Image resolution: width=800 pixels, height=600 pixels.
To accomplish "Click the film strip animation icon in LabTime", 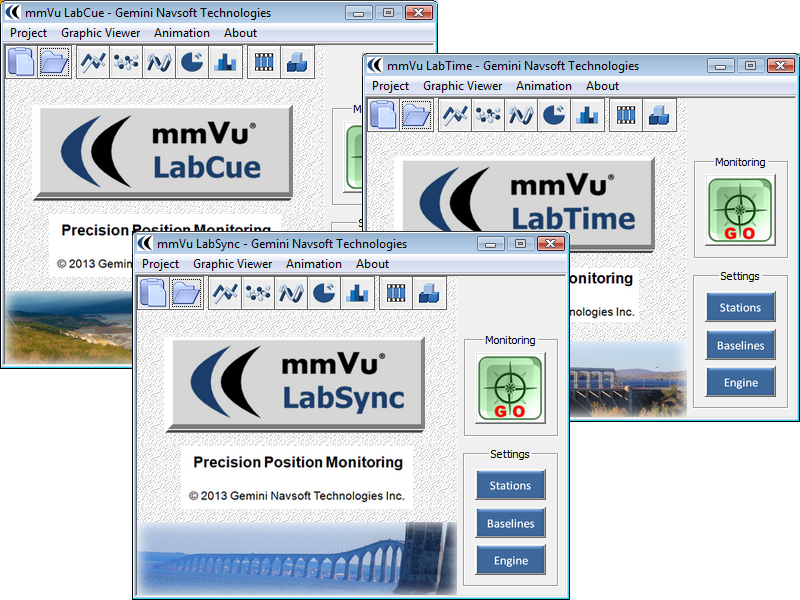I will coord(626,115).
